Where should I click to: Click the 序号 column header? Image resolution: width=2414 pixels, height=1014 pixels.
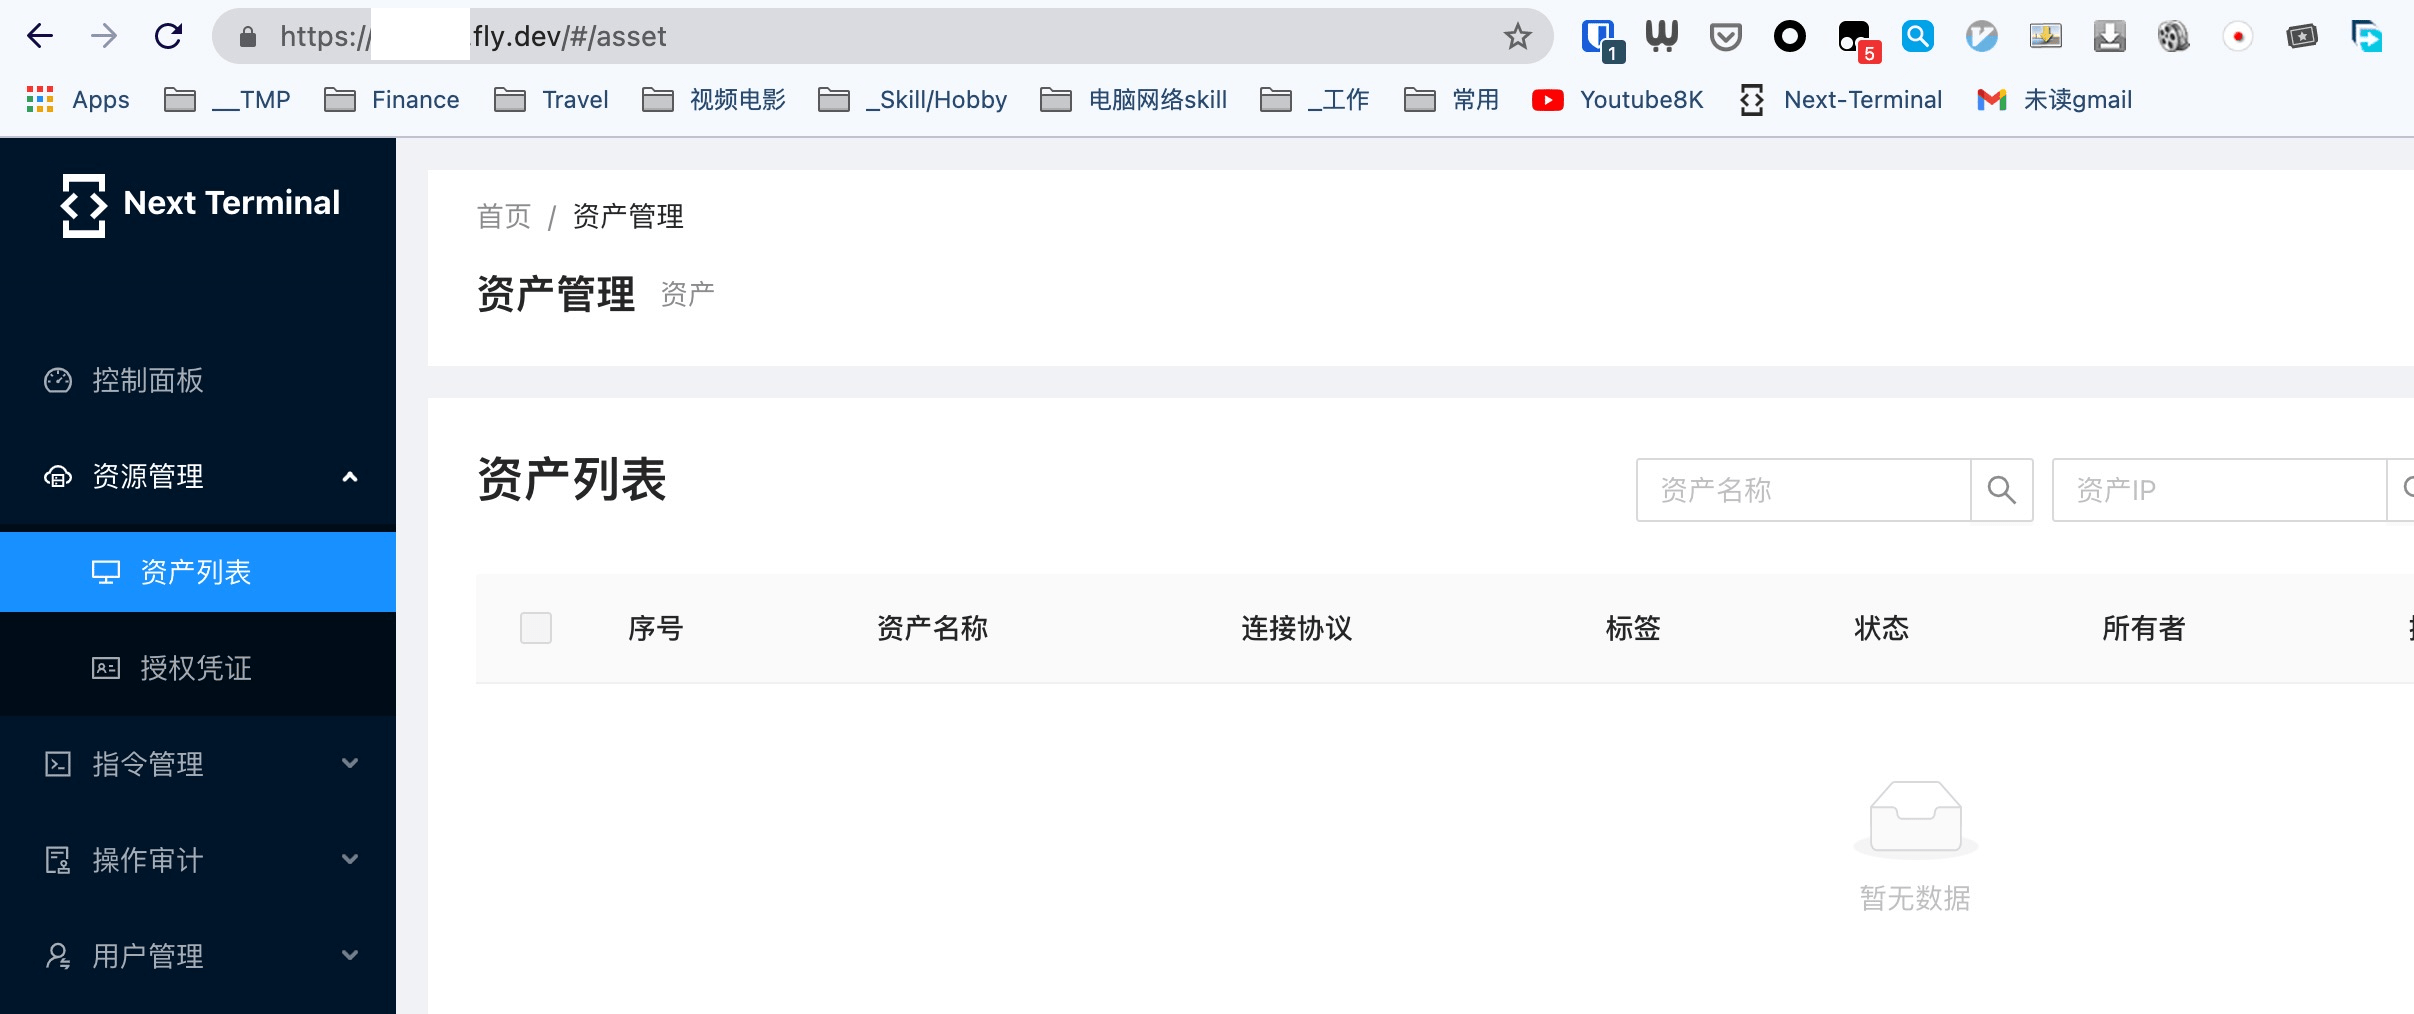656,628
